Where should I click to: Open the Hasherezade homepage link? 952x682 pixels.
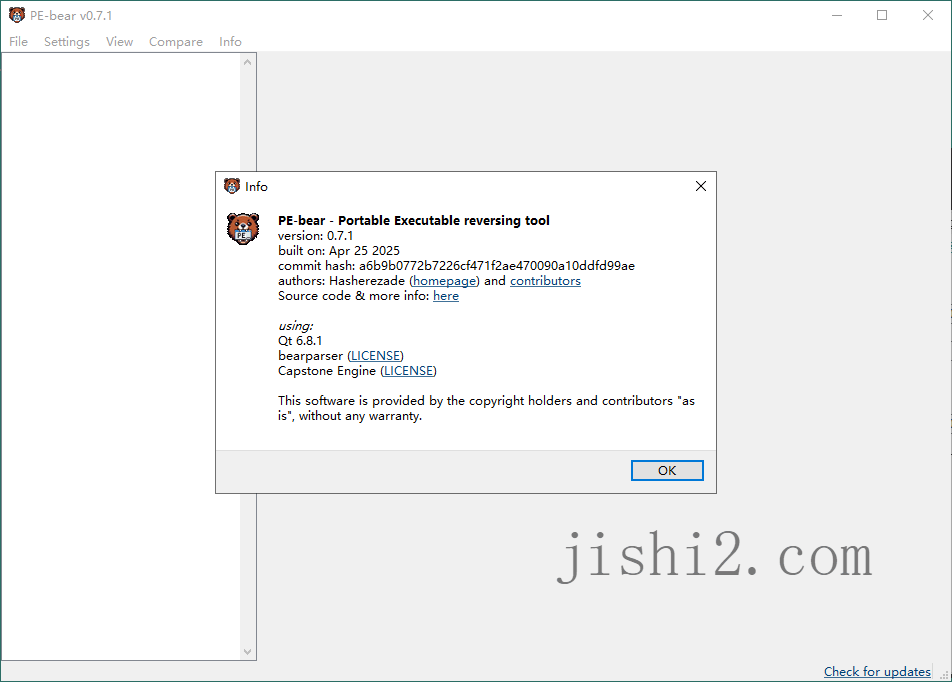click(x=444, y=281)
